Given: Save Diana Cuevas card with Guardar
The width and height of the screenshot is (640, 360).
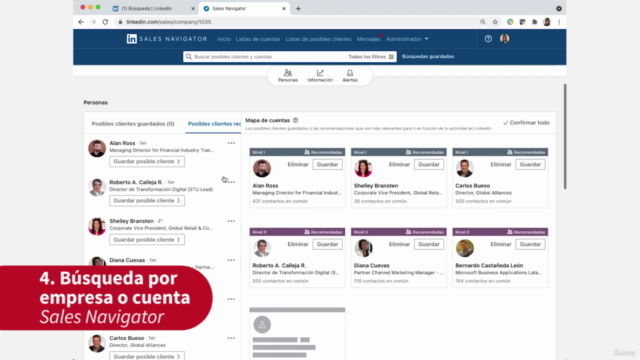Looking at the screenshot, I should coord(429,244).
